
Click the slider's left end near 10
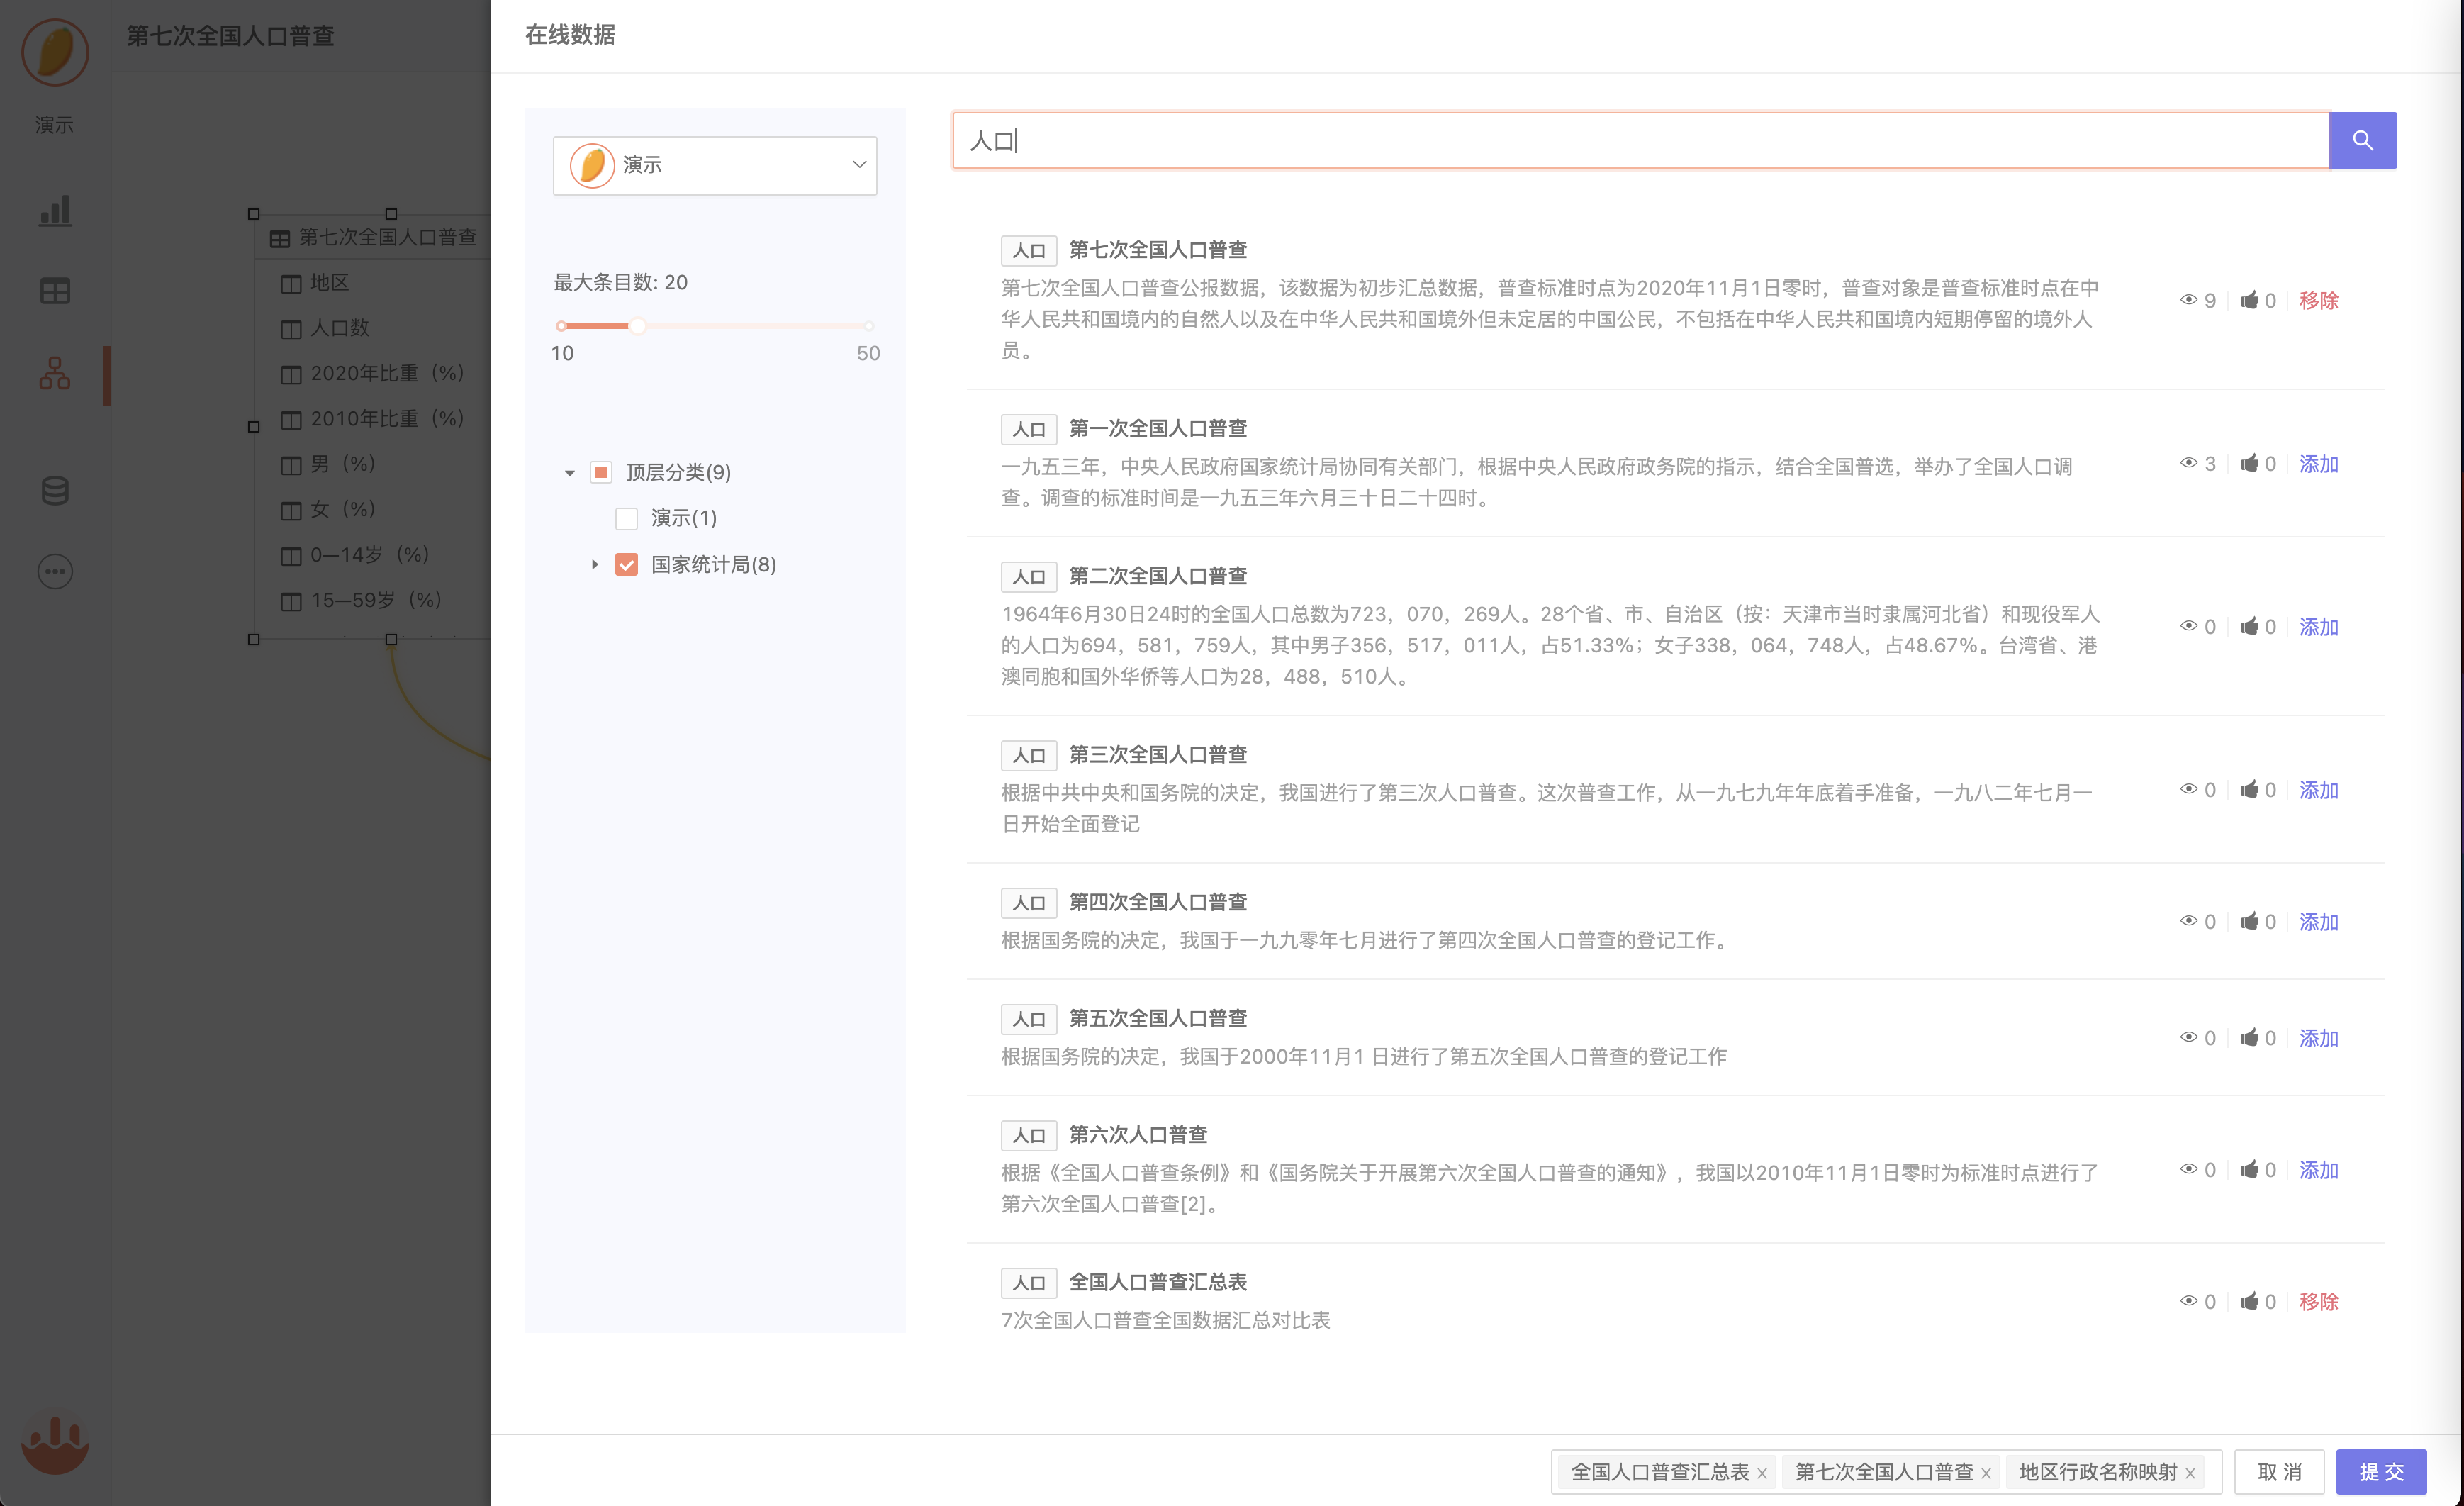[x=561, y=326]
